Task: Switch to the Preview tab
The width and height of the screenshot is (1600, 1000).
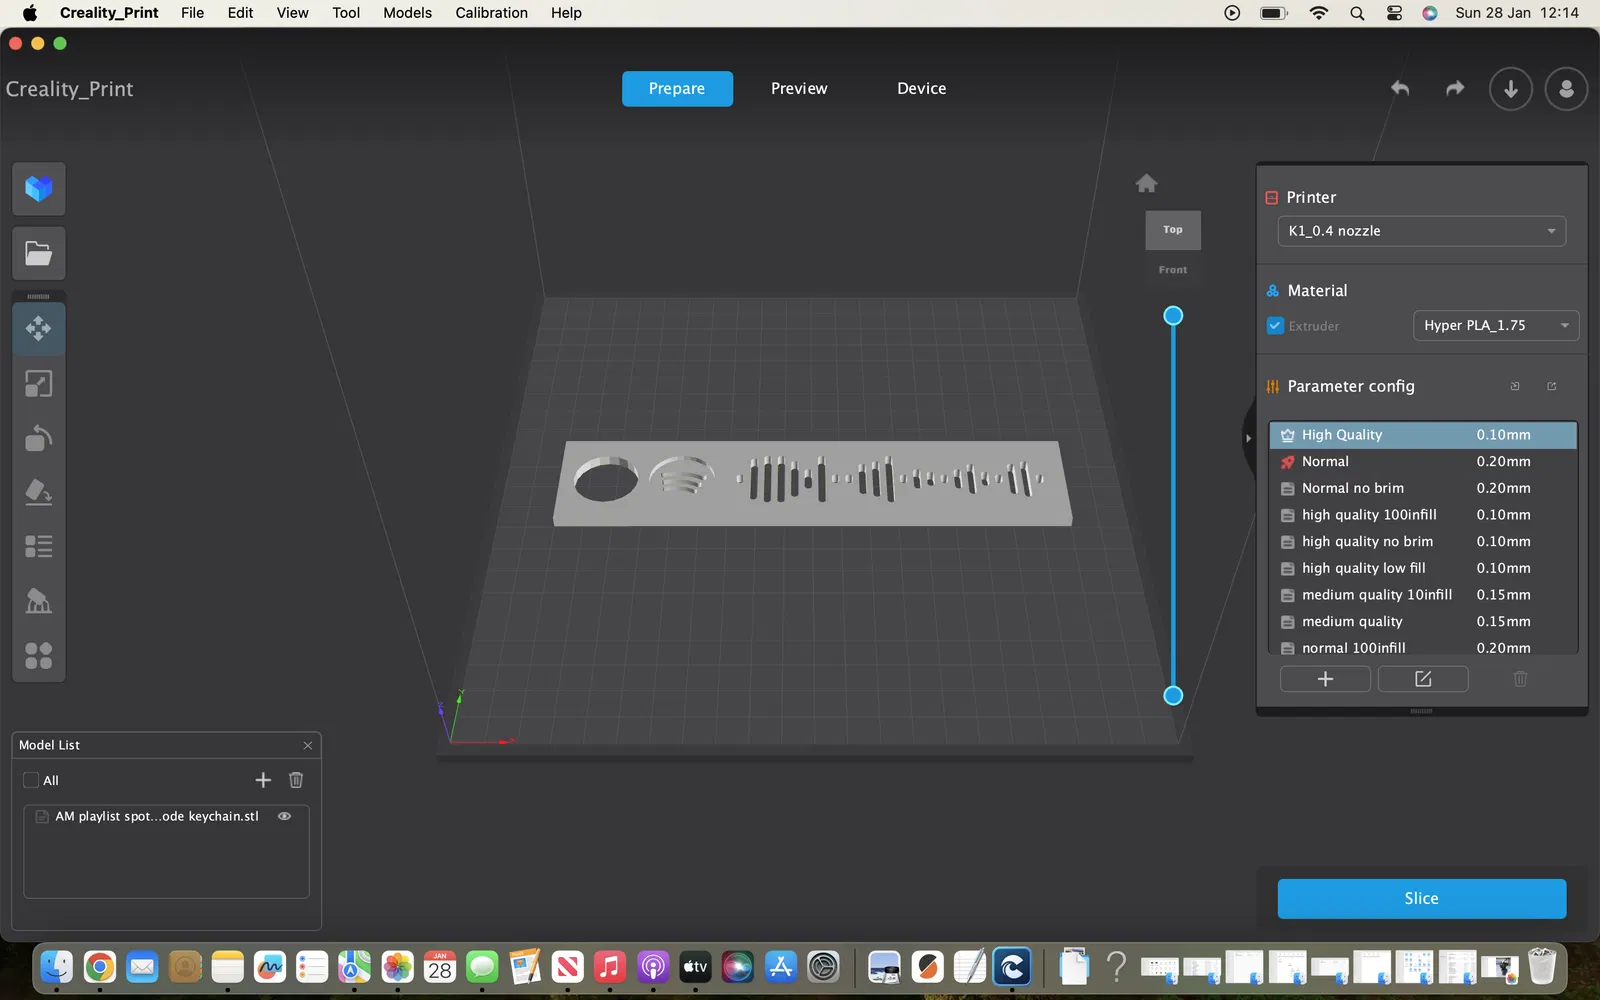Action: click(799, 88)
